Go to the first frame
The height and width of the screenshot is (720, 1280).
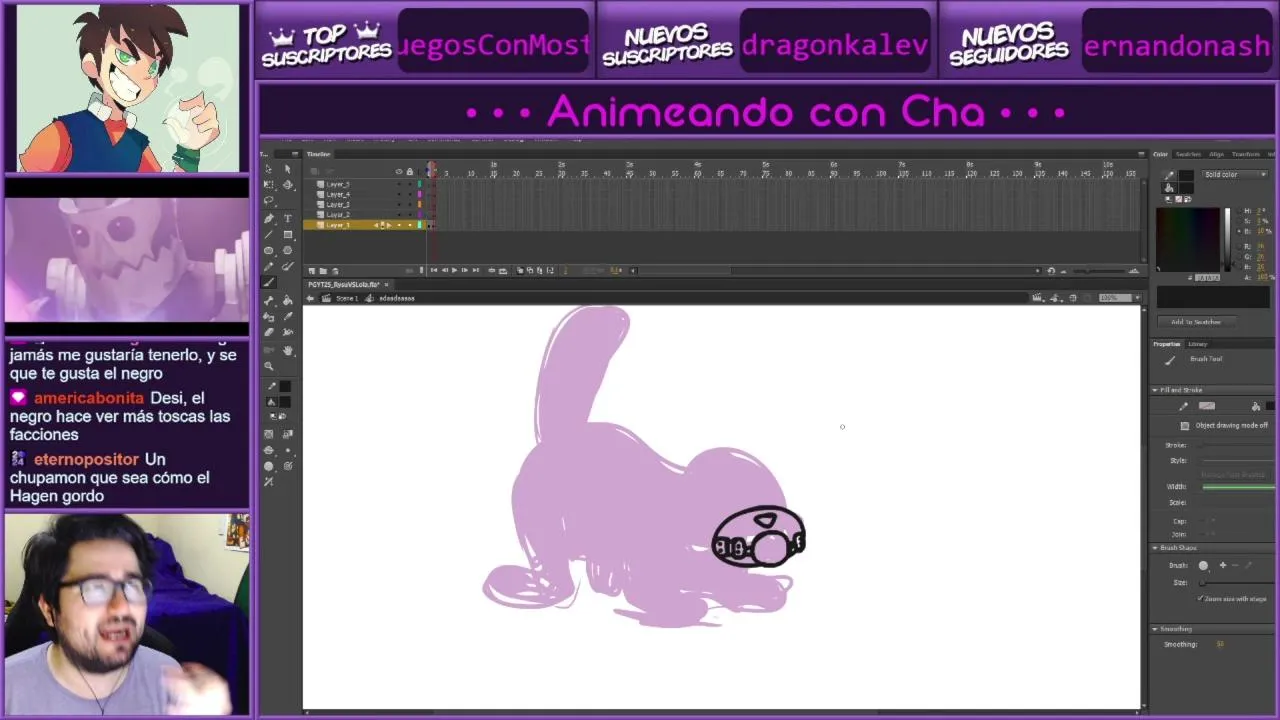click(x=434, y=270)
